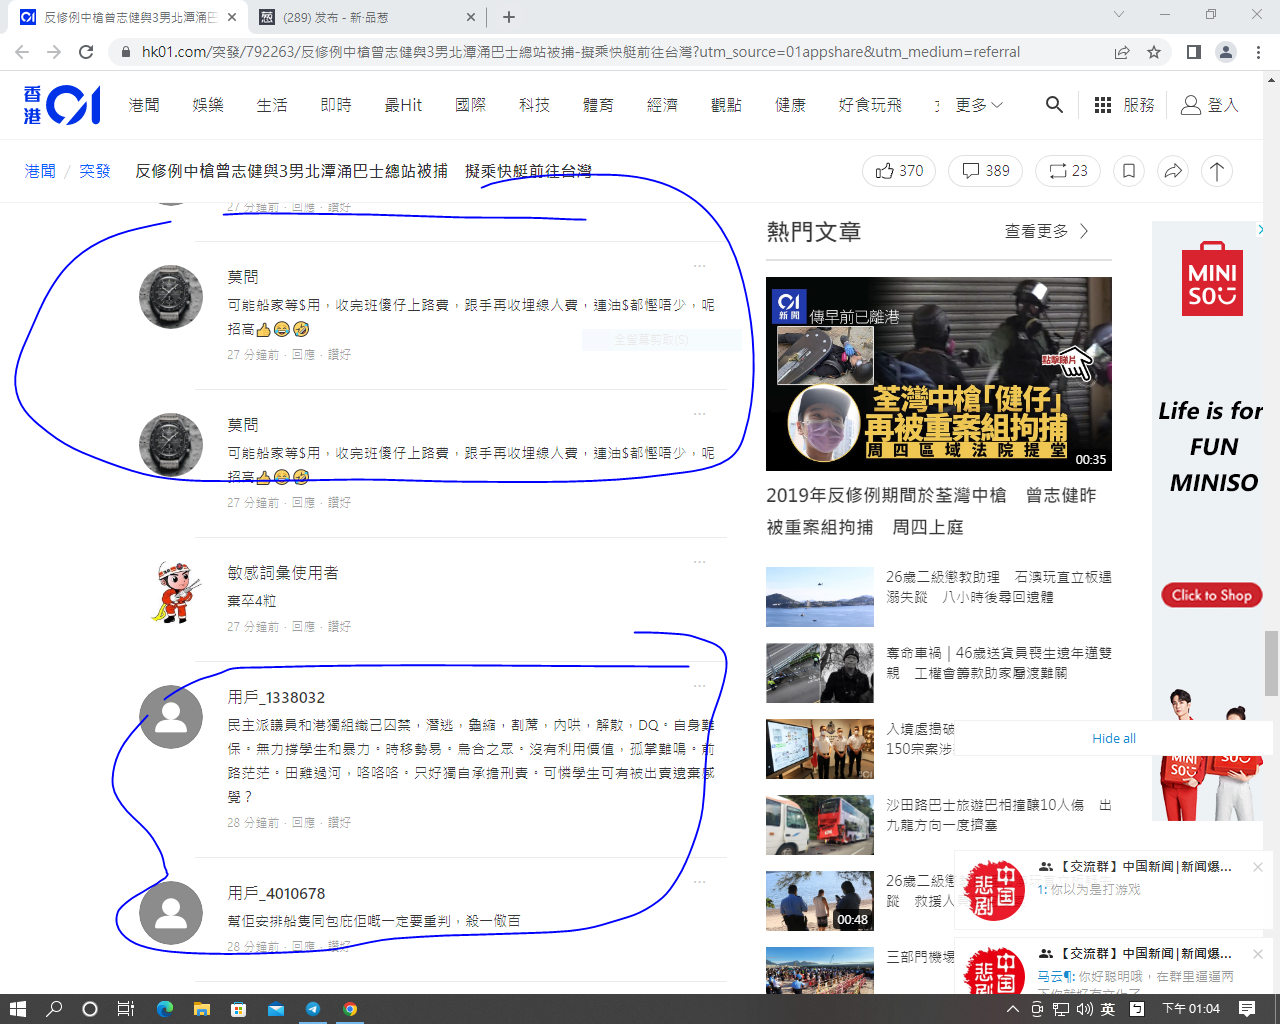
Task: Open File Explorer from taskbar
Action: pyautogui.click(x=202, y=1009)
